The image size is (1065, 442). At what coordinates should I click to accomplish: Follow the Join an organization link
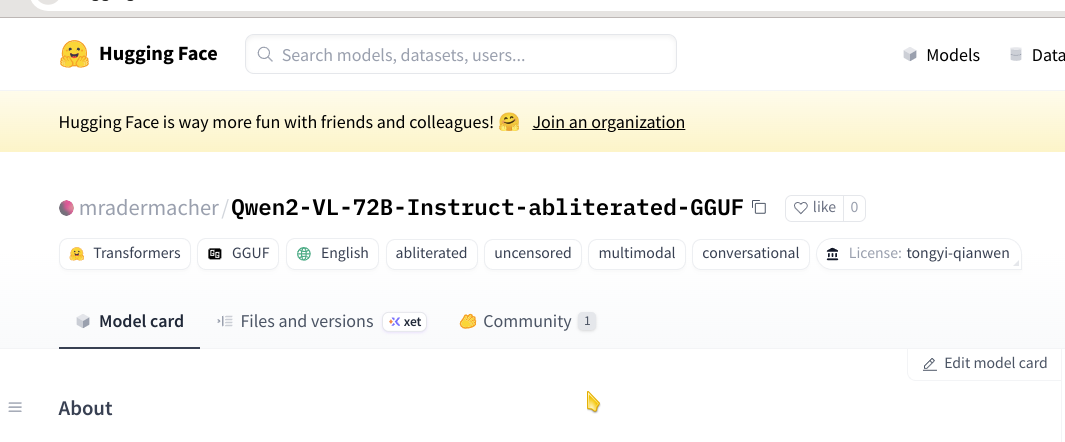[609, 122]
